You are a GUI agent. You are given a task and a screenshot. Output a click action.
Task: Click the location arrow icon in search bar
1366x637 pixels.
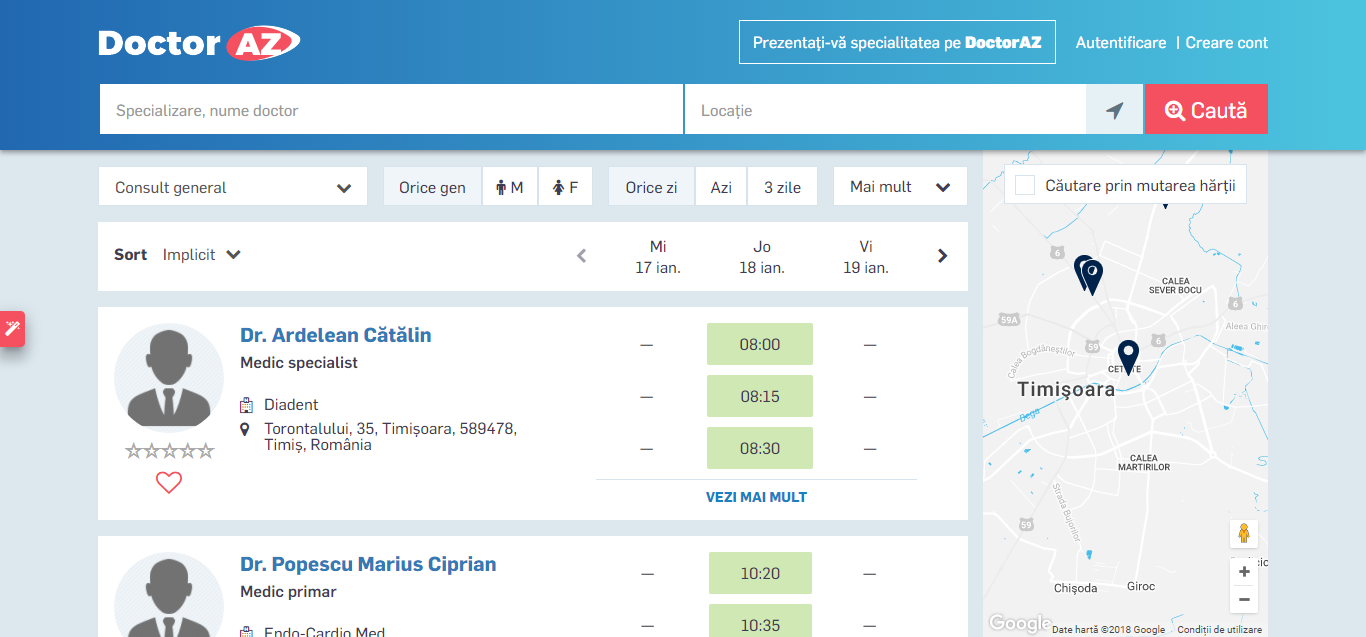1114,110
